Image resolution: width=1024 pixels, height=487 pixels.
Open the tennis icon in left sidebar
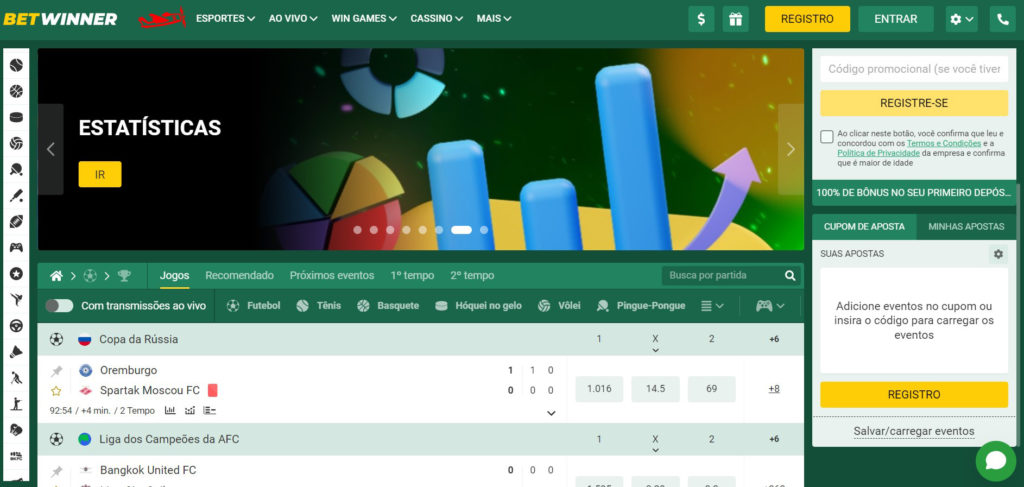coord(16,65)
